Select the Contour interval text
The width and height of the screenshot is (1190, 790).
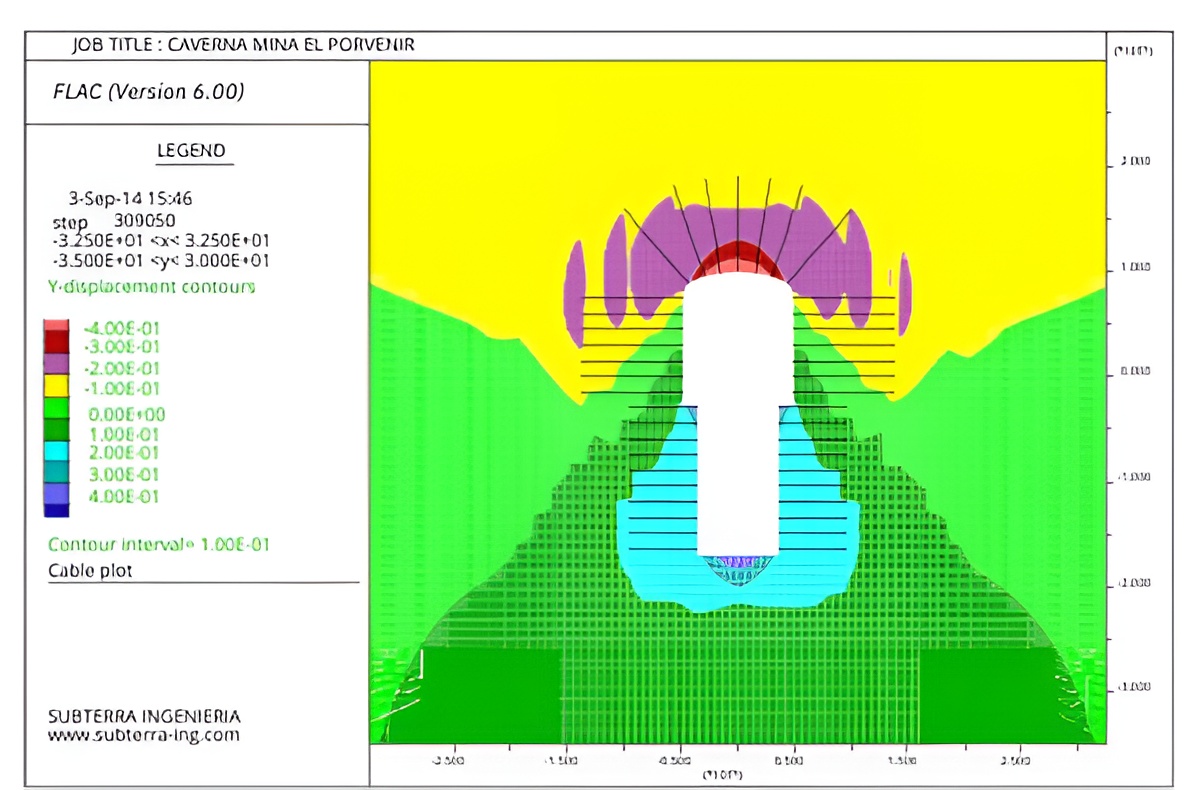(x=159, y=545)
